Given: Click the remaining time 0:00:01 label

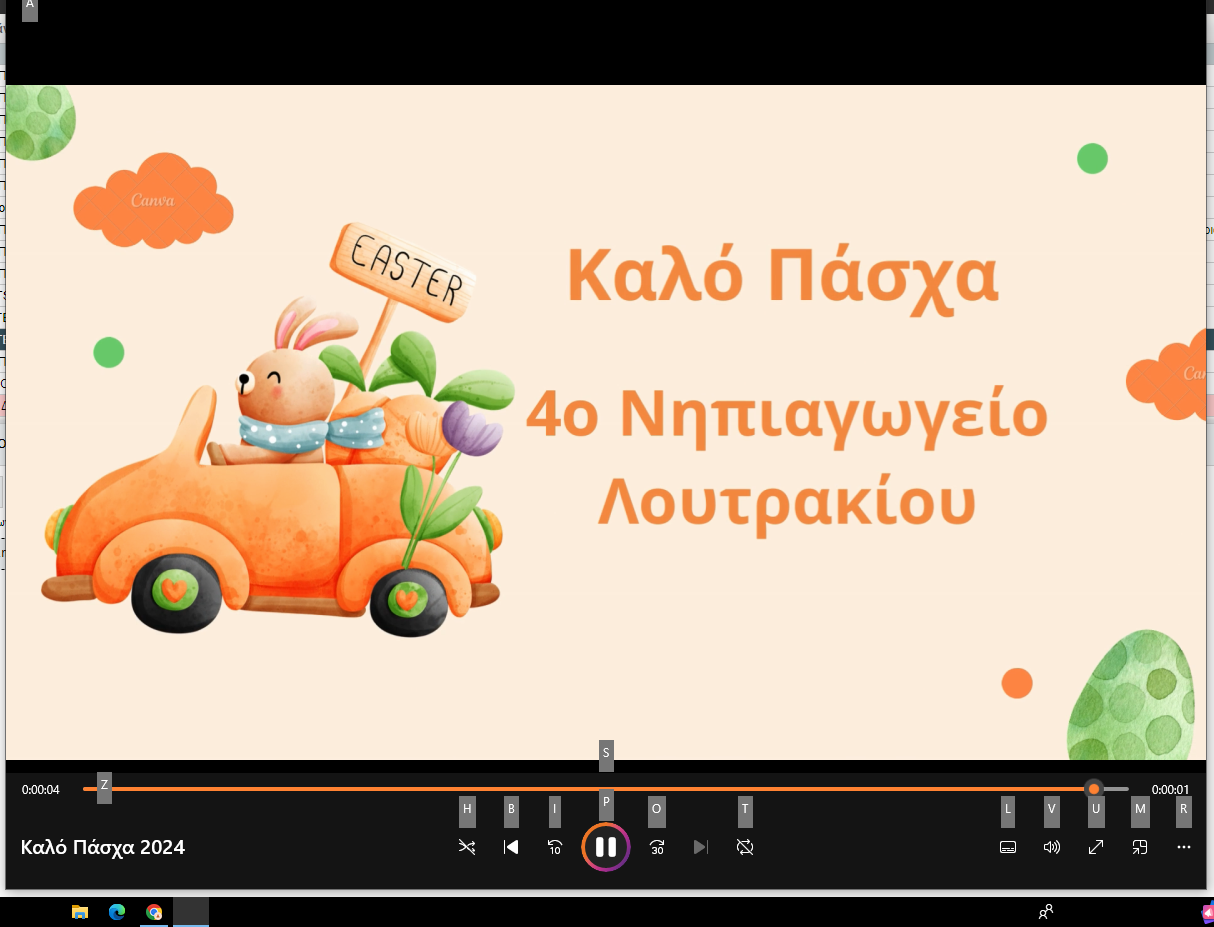Looking at the screenshot, I should [1170, 790].
